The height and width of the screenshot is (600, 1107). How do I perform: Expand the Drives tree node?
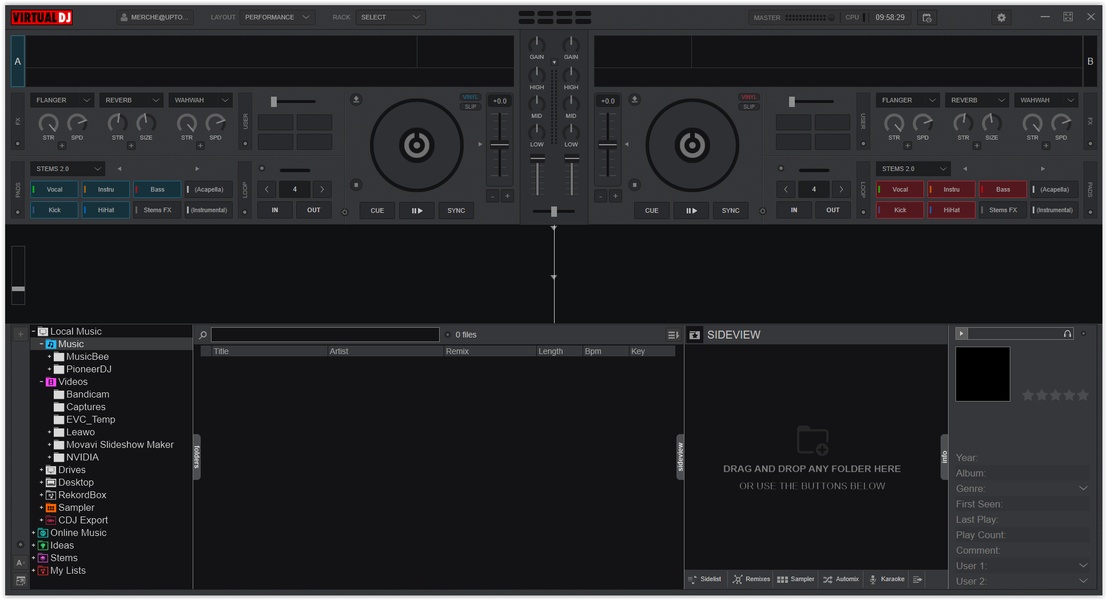pos(42,470)
